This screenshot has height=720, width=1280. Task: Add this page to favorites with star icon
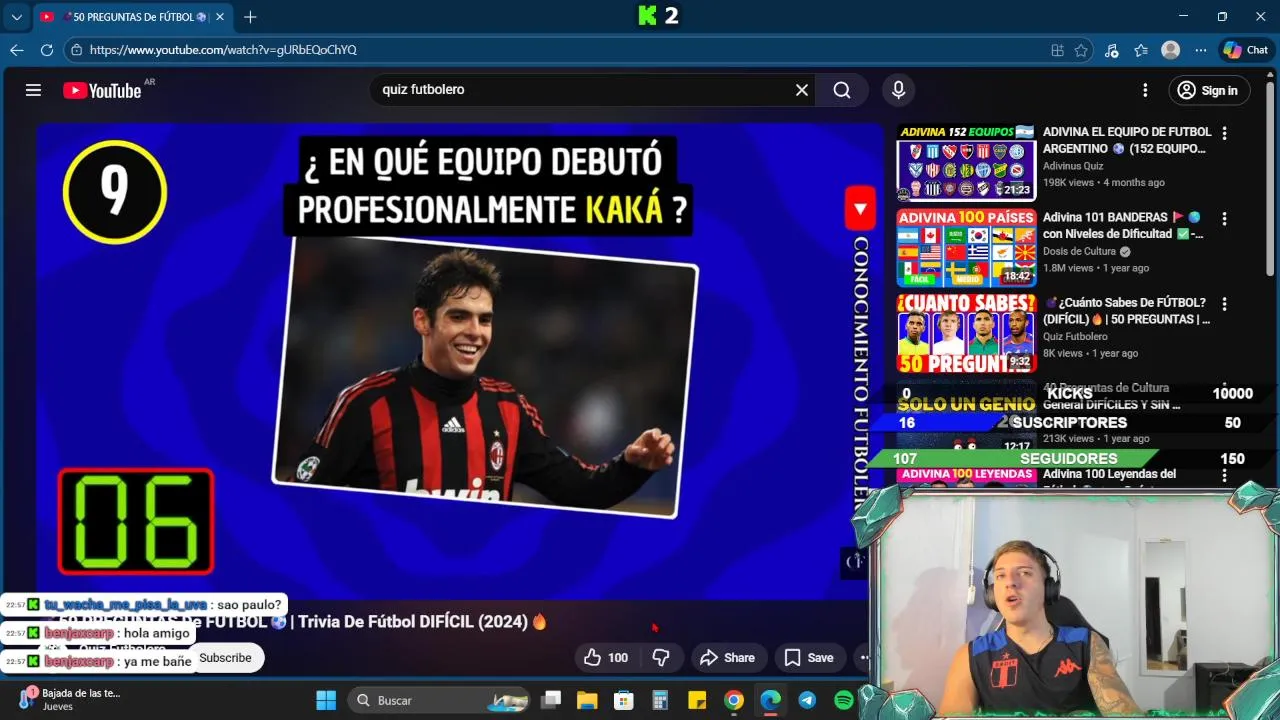point(1081,50)
